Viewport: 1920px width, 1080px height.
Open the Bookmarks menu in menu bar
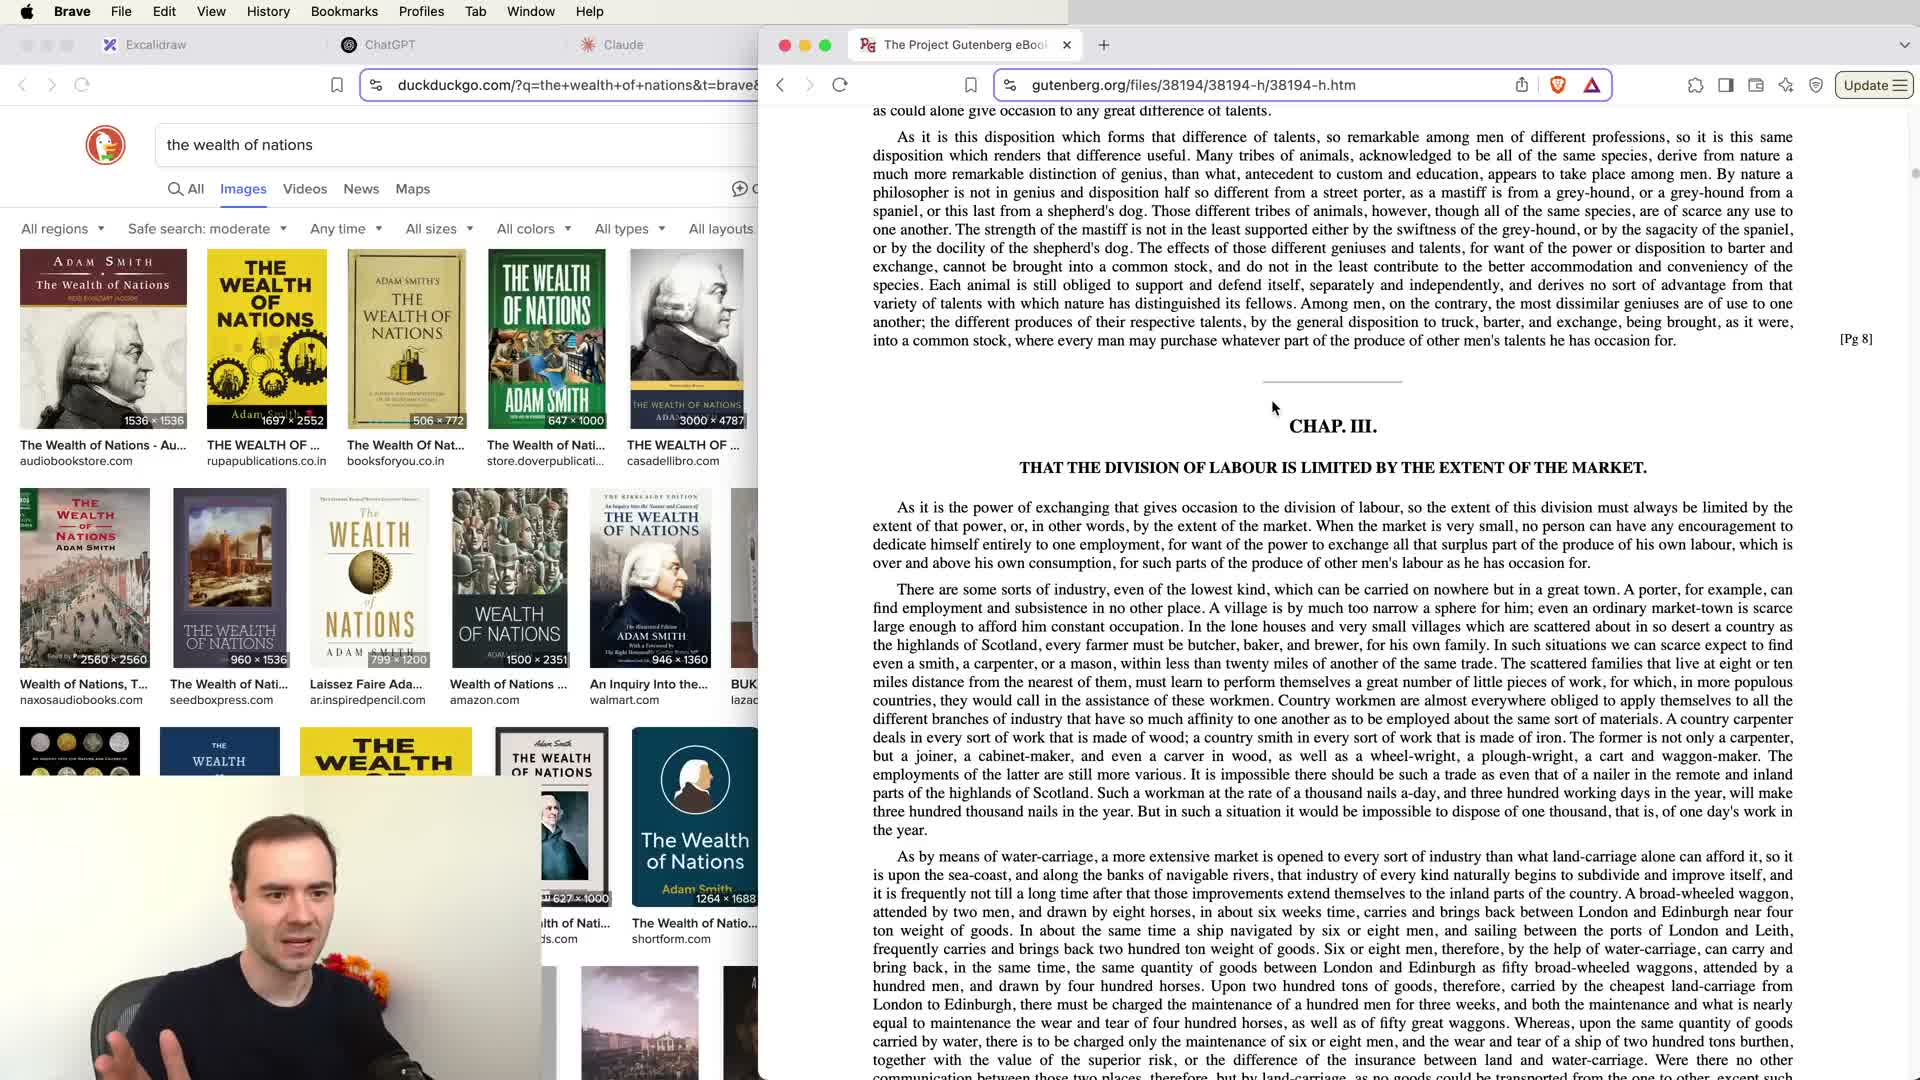344,11
